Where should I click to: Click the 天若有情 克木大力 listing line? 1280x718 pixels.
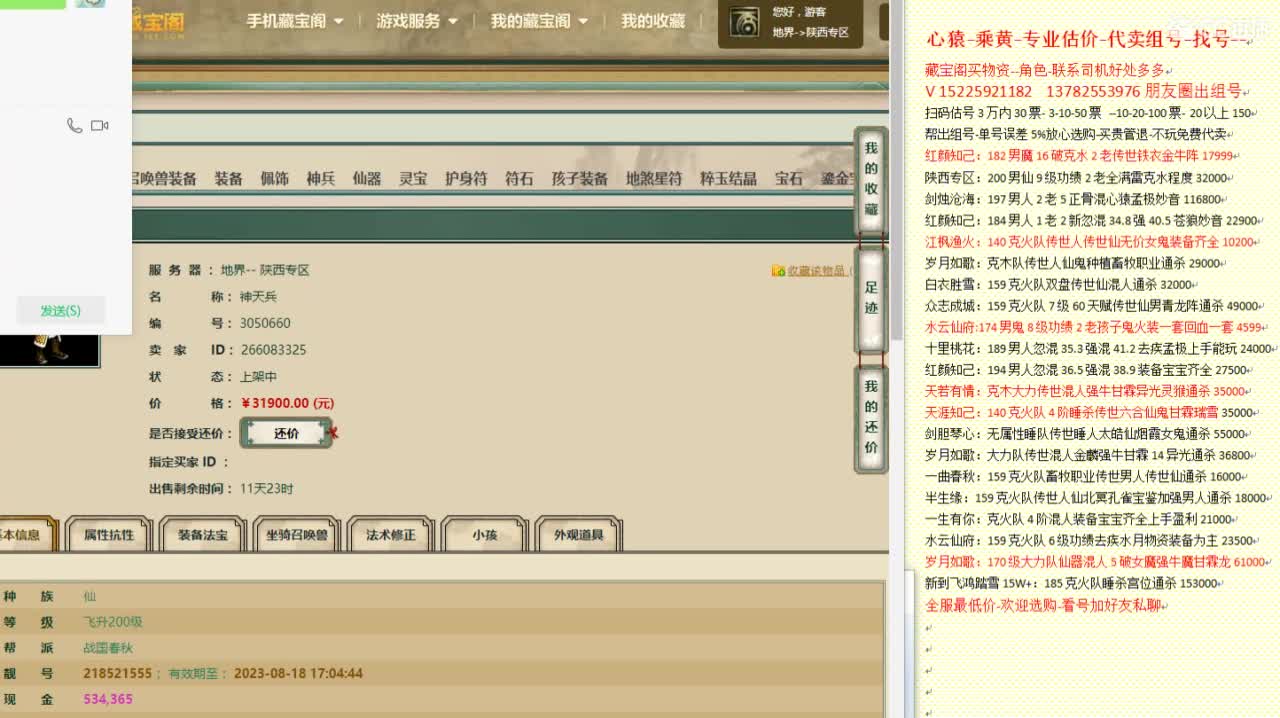click(1089, 392)
